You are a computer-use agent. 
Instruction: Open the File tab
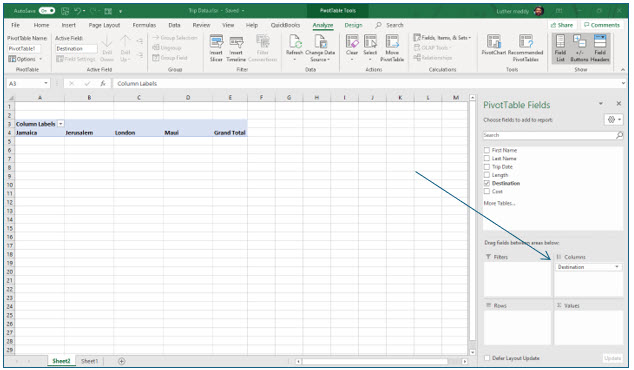coord(15,25)
